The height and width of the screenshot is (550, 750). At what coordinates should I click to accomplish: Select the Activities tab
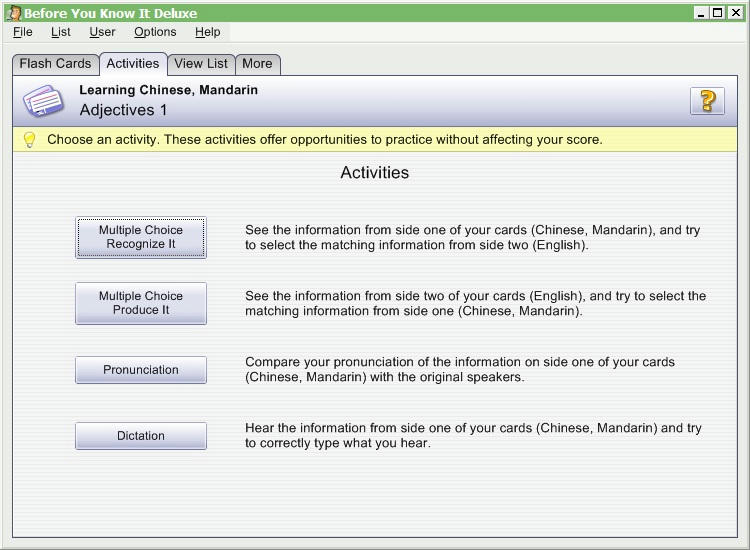[x=133, y=64]
